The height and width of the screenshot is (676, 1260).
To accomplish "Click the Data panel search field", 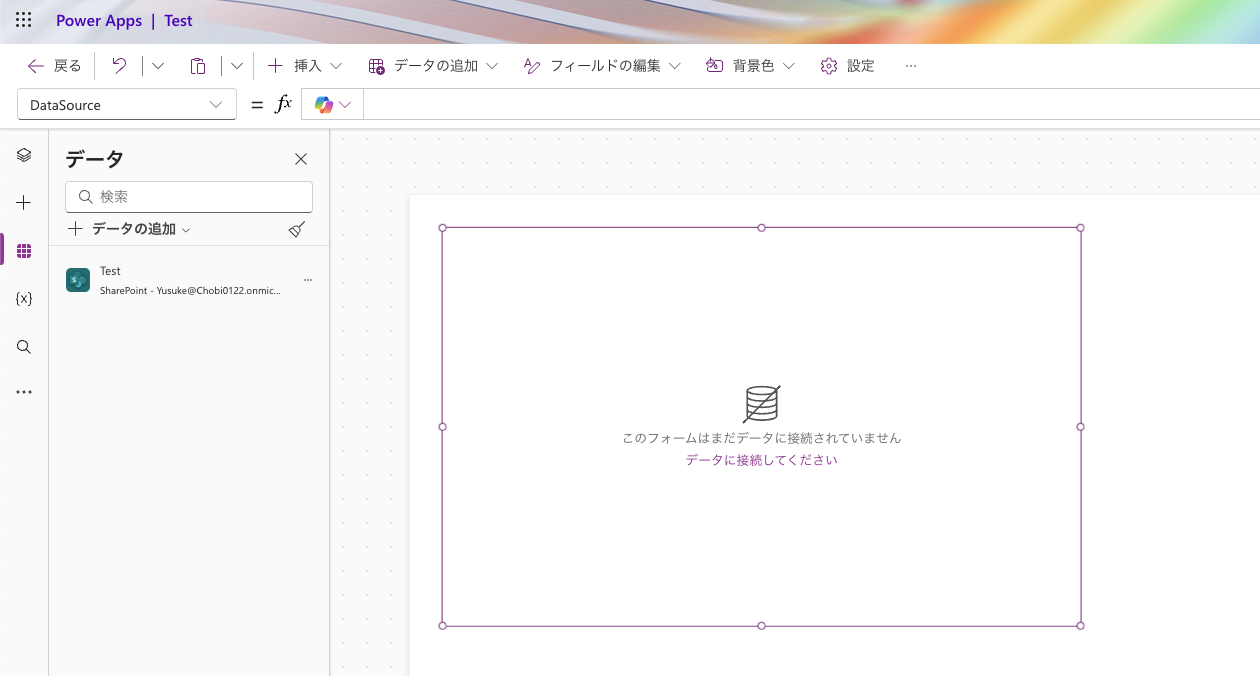I will point(189,196).
